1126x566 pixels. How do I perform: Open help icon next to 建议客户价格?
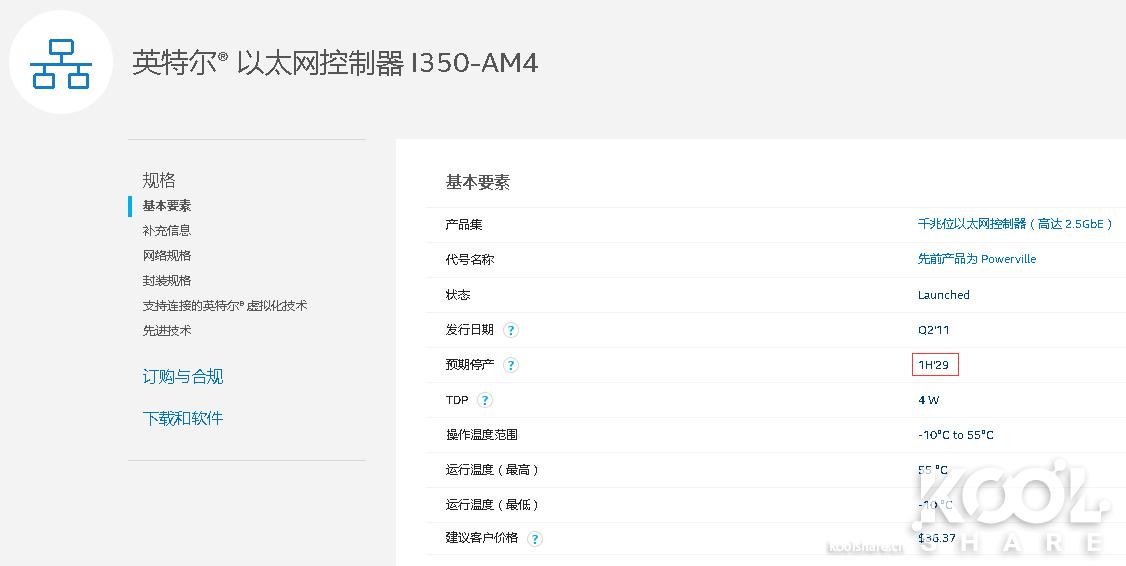pos(534,539)
